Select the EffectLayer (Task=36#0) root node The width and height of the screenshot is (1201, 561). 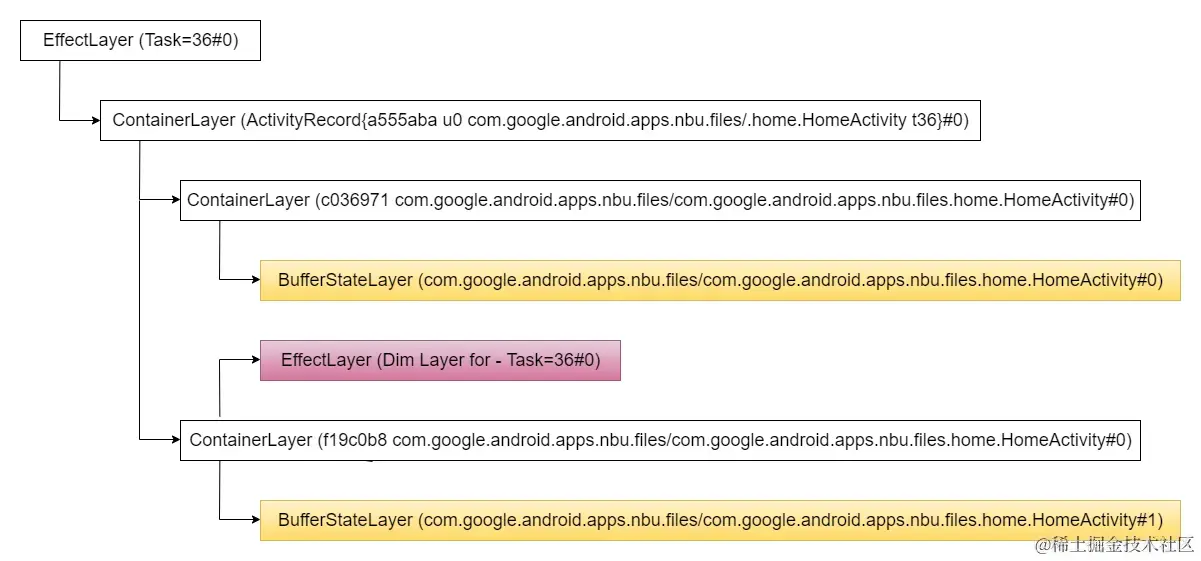pyautogui.click(x=140, y=40)
